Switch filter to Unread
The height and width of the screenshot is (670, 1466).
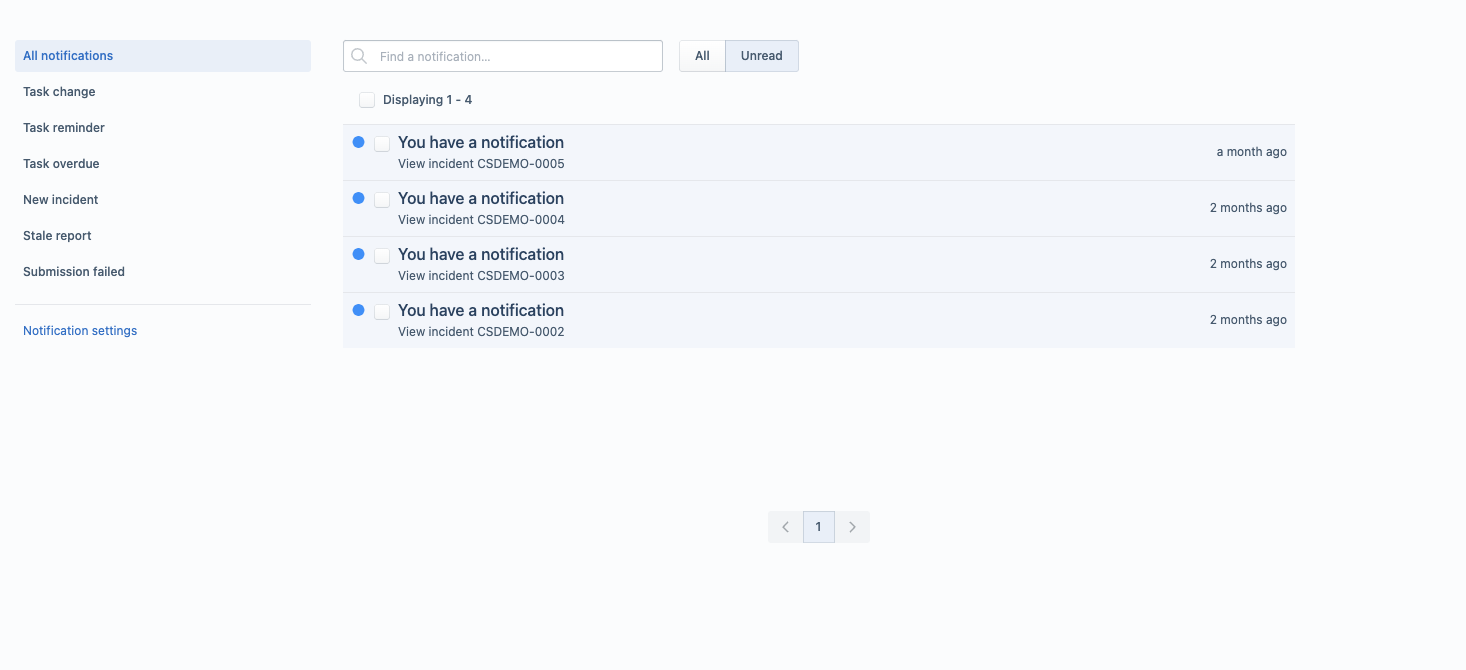[762, 56]
